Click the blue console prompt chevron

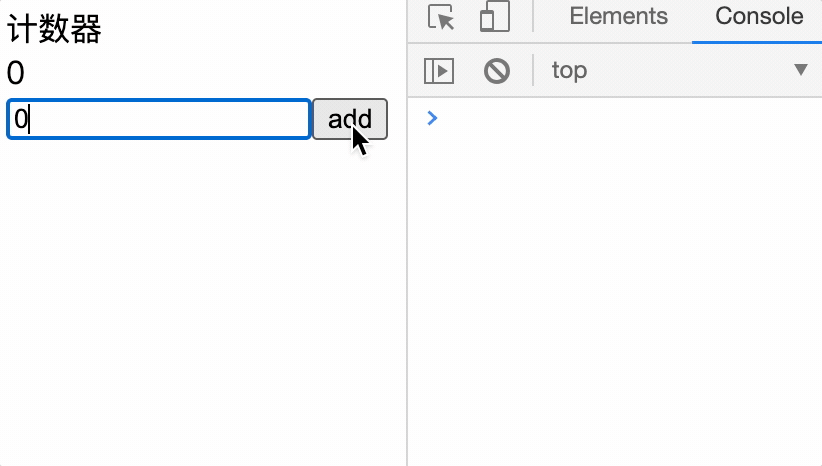(432, 118)
